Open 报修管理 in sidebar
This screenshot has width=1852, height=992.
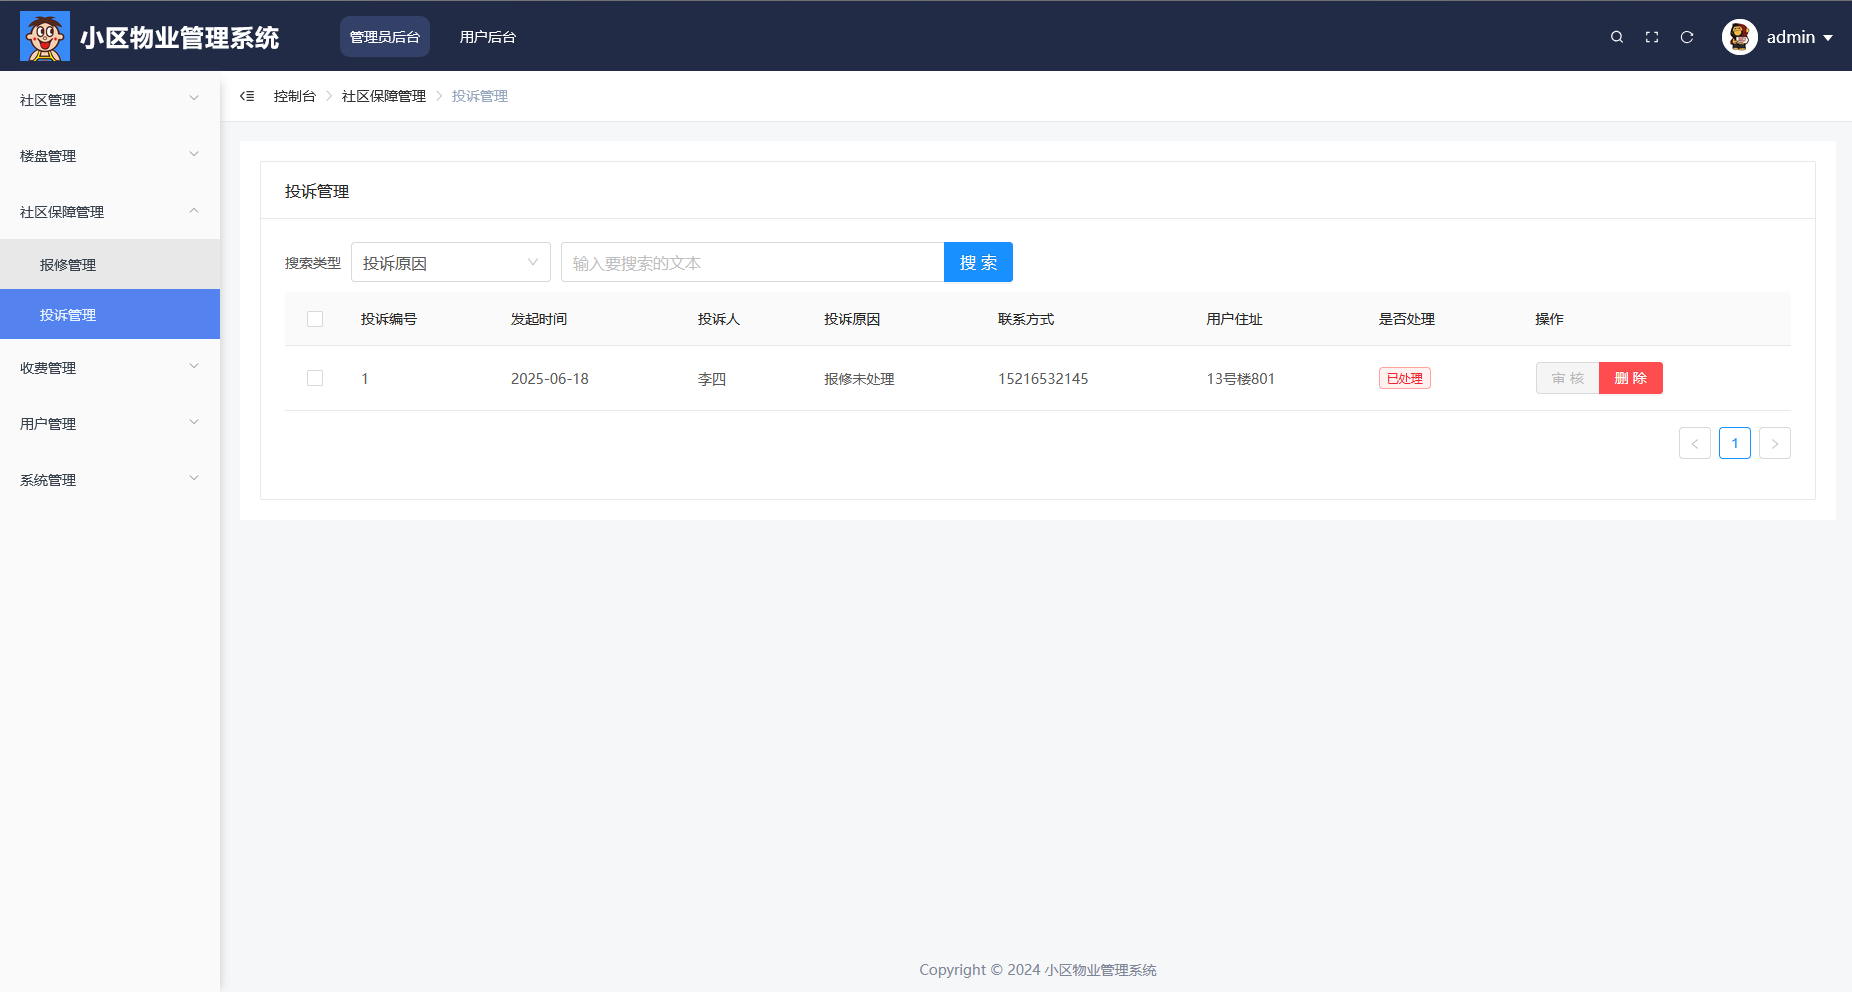tap(110, 264)
